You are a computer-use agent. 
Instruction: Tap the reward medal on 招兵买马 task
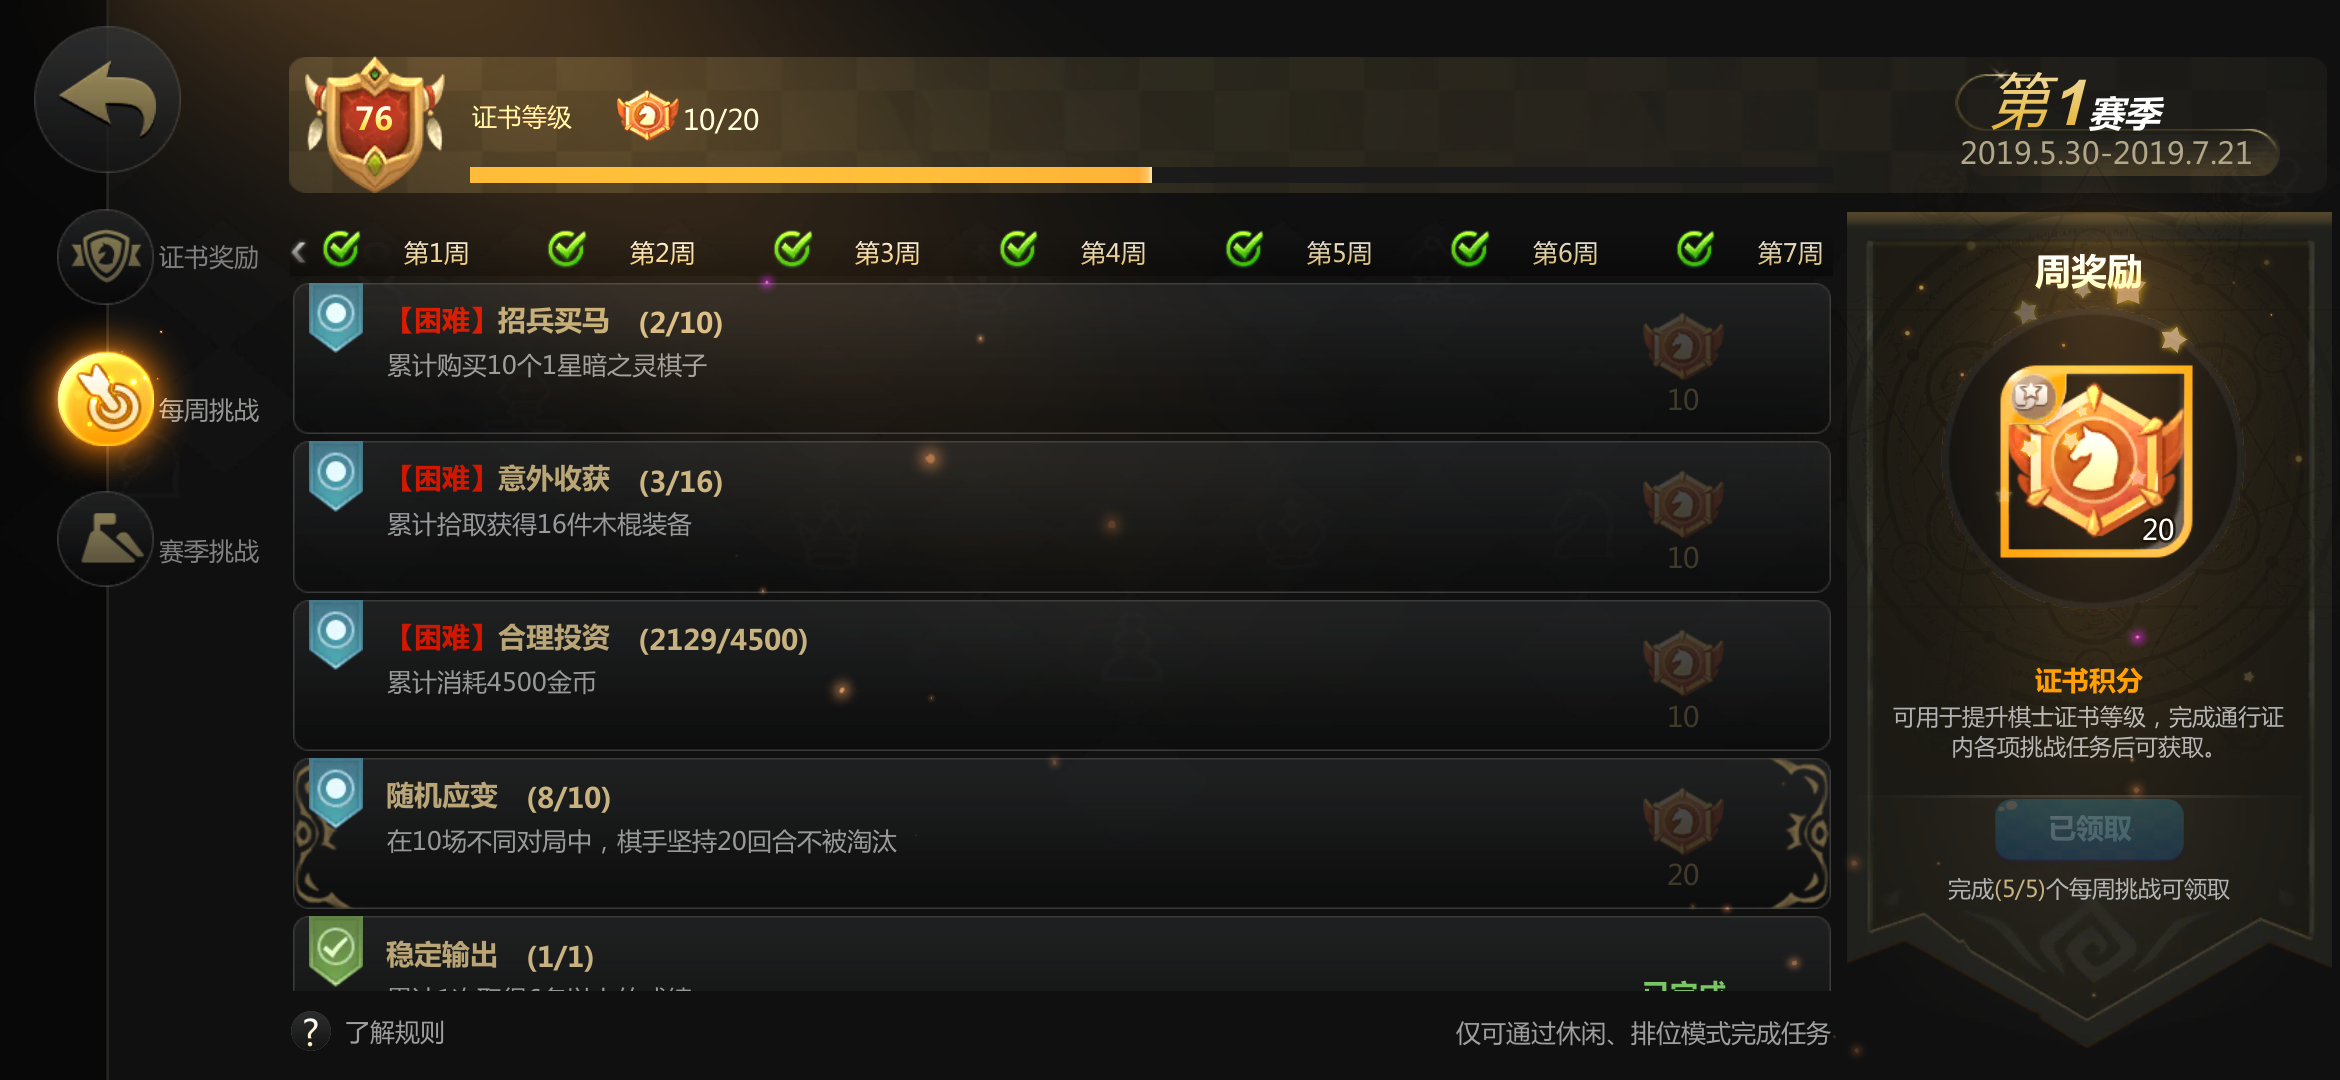pyautogui.click(x=1683, y=347)
